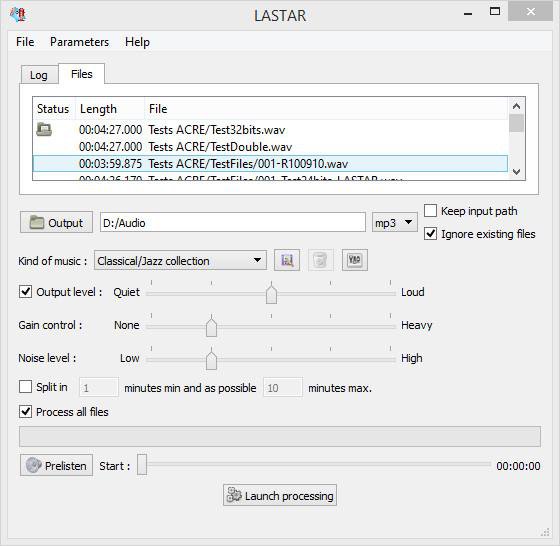Open the Parameters menu

(x=79, y=42)
